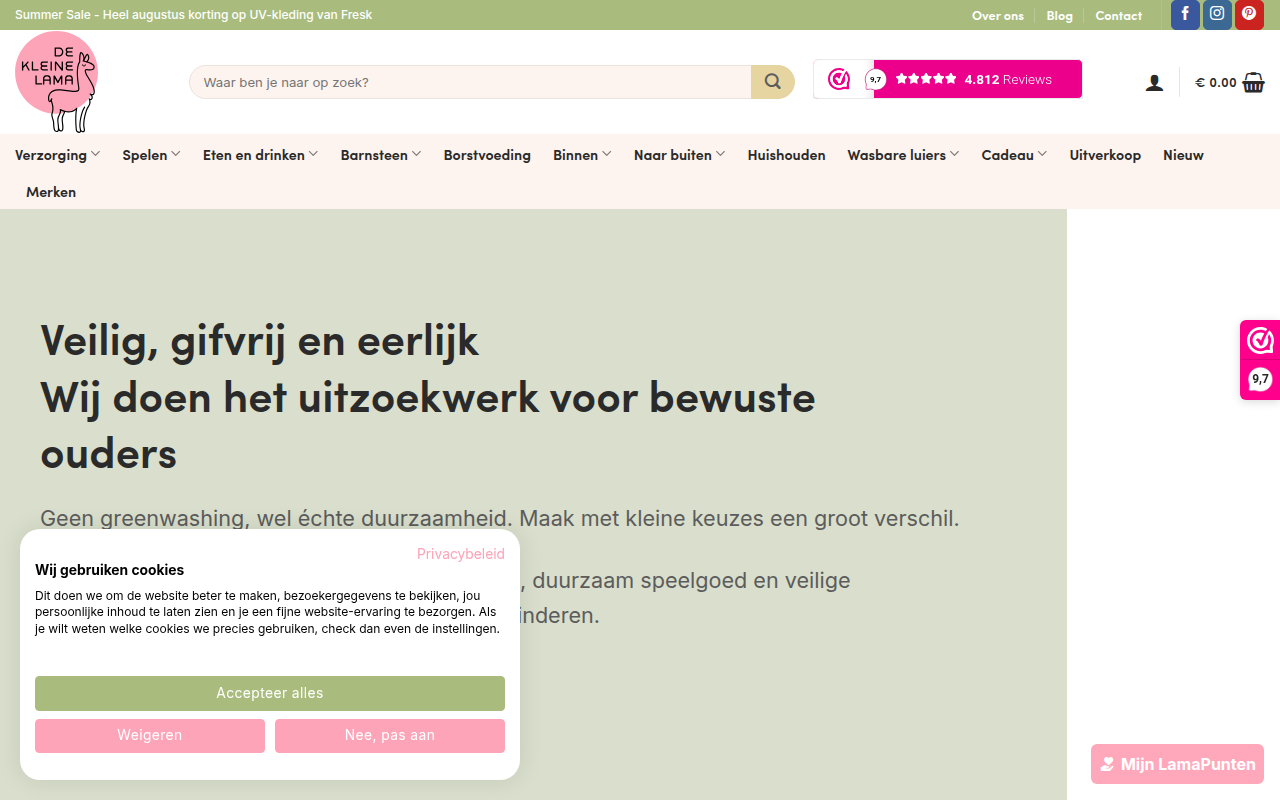The height and width of the screenshot is (800, 1280).
Task: Open the shopping cart basket icon
Action: tap(1254, 83)
